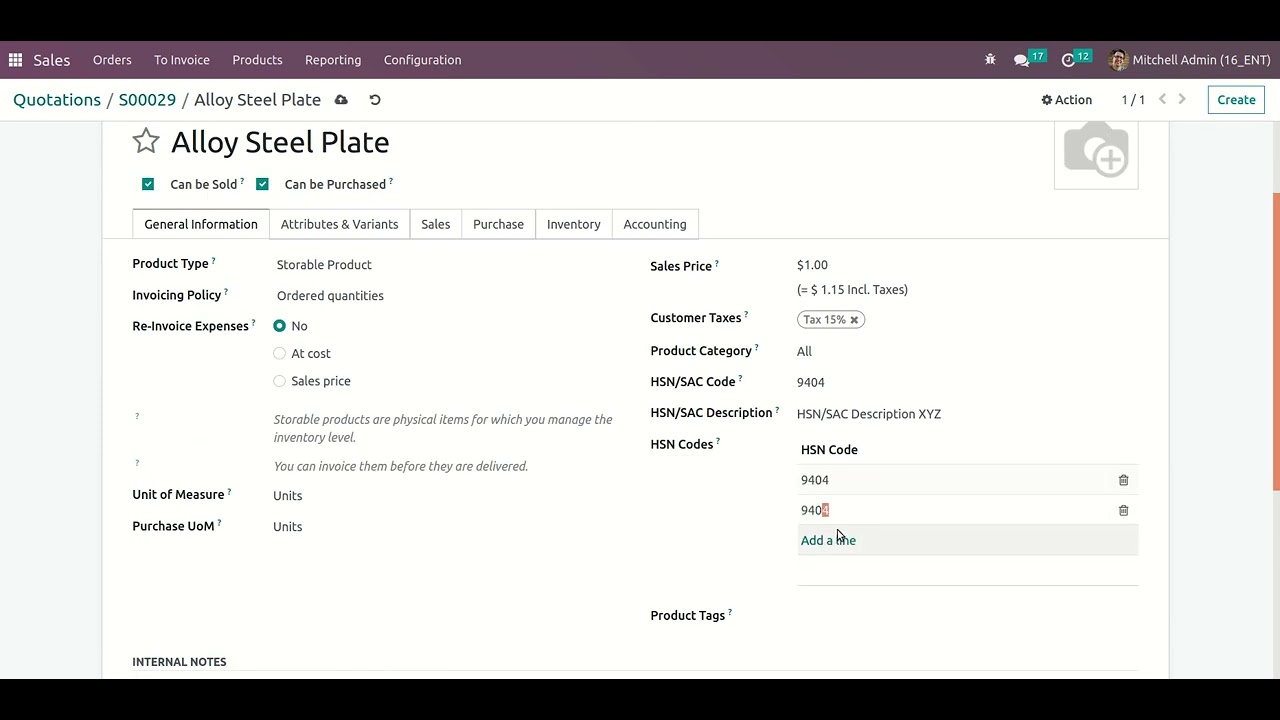Select the At cost radio option

[x=279, y=353]
